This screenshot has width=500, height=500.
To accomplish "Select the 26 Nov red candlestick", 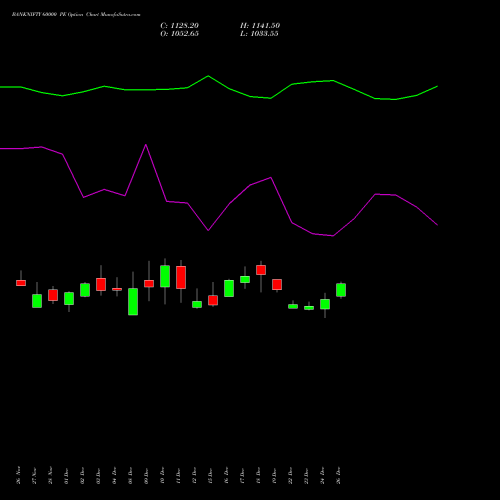I will [x=21, y=283].
